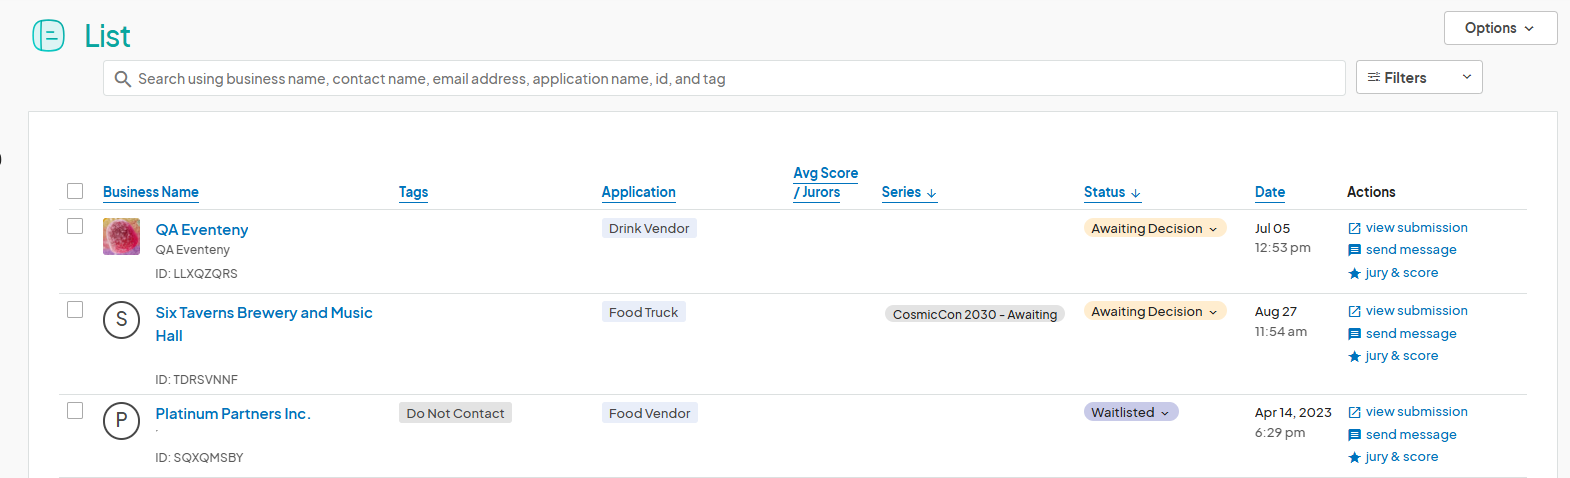Open Six Taverns Awaiting Decision status dropdown
The height and width of the screenshot is (478, 1570).
tap(1155, 311)
